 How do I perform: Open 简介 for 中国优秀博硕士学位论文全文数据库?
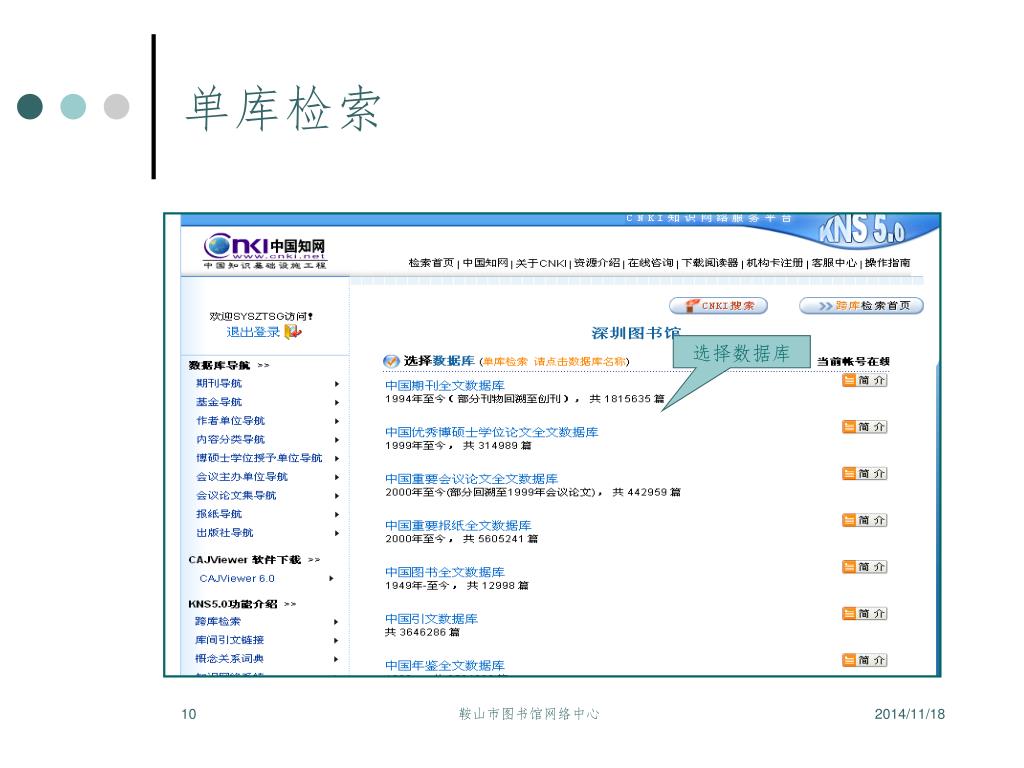pyautogui.click(x=864, y=427)
